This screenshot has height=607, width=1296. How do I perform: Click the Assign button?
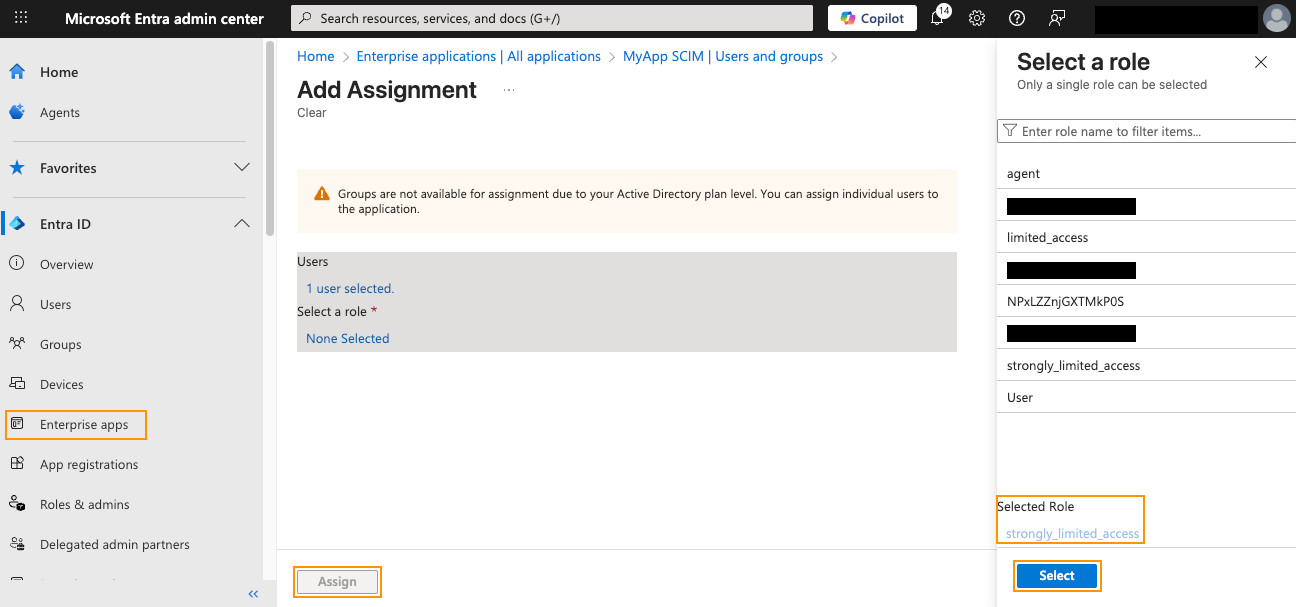tap(337, 582)
